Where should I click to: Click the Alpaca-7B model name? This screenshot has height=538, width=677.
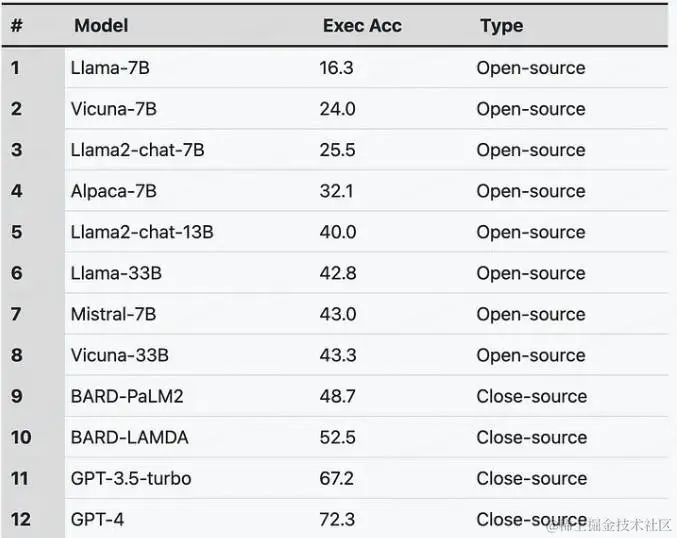pyautogui.click(x=113, y=191)
